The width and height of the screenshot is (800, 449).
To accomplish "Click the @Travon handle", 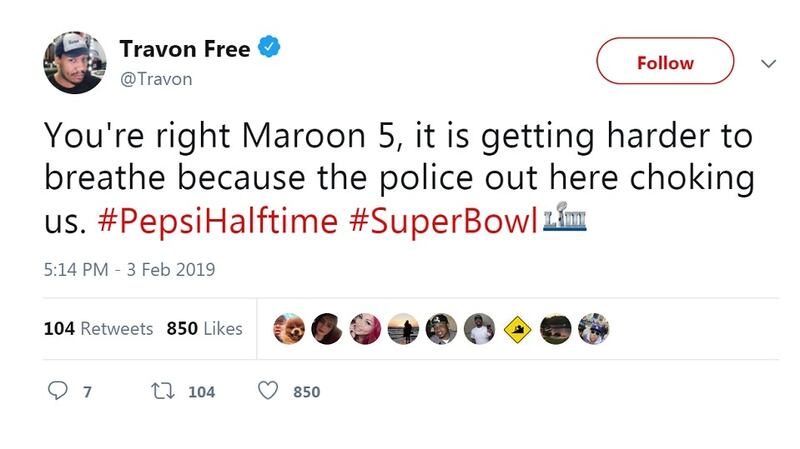I will [x=155, y=78].
